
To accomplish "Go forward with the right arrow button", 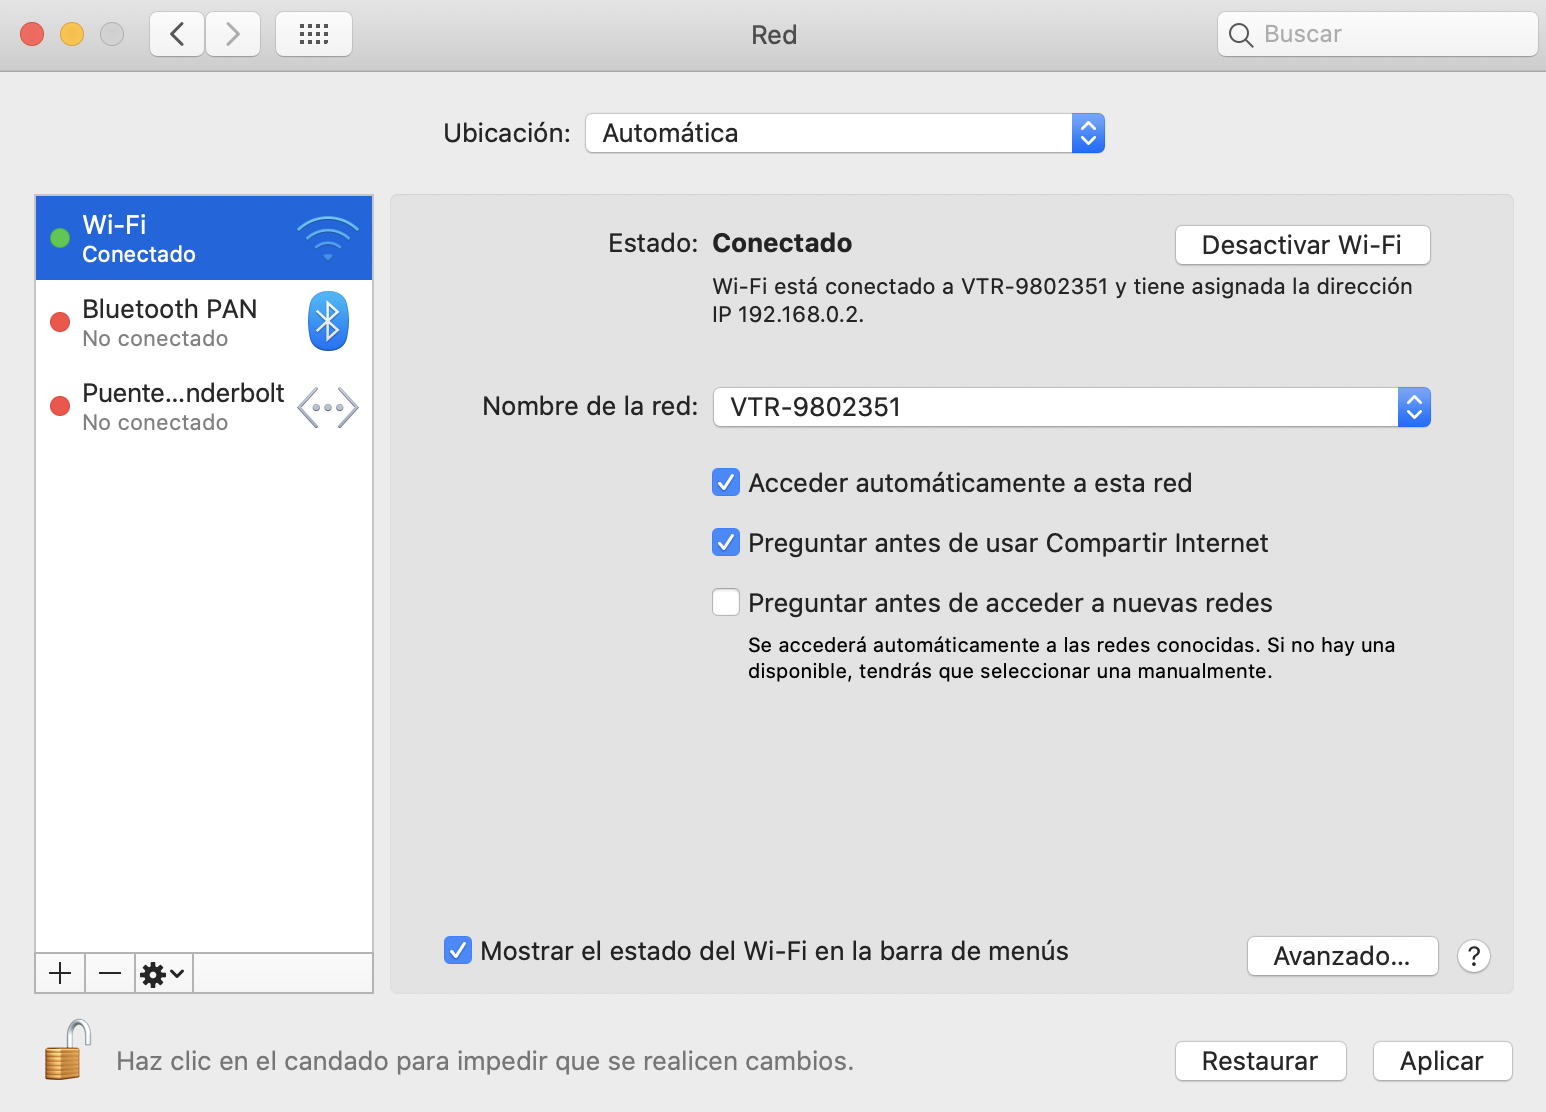I will [233, 34].
